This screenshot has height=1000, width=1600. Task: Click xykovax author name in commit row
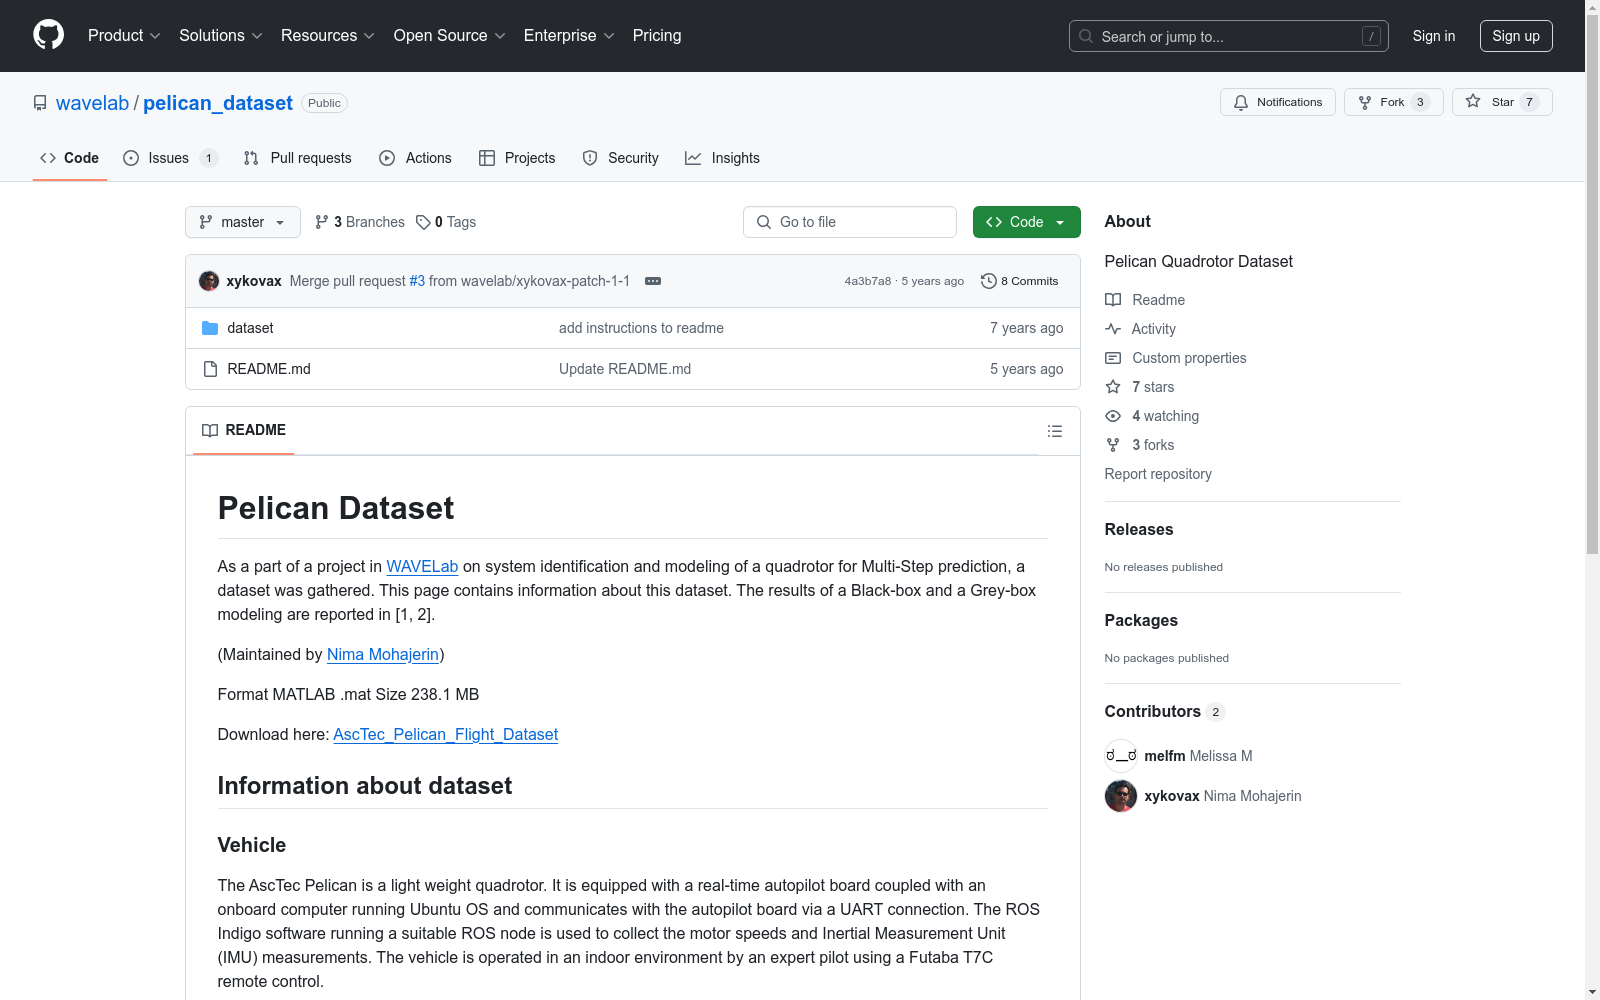point(254,281)
